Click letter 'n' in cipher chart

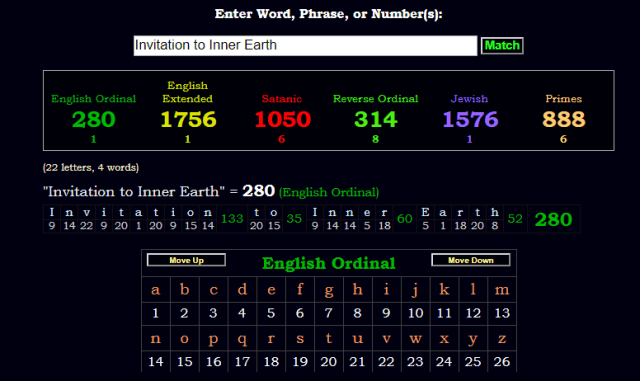pos(156,339)
